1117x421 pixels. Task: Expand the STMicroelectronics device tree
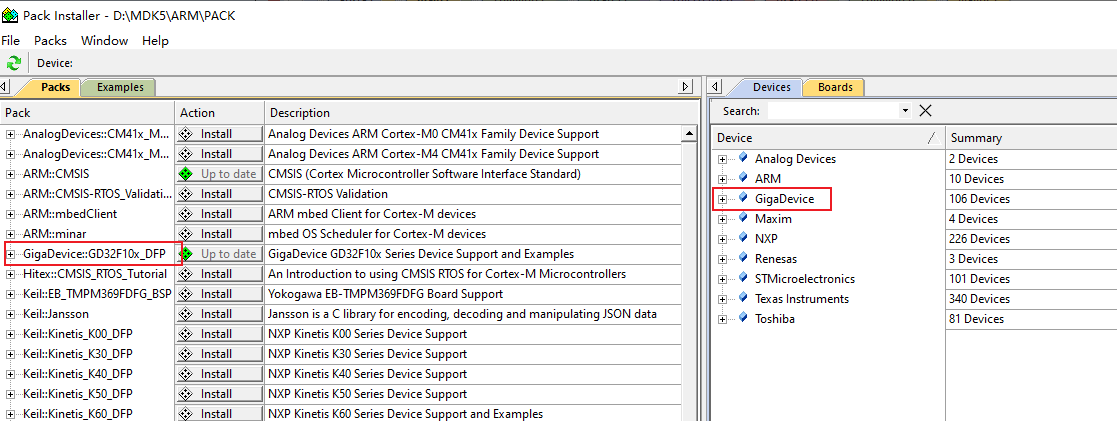(722, 279)
